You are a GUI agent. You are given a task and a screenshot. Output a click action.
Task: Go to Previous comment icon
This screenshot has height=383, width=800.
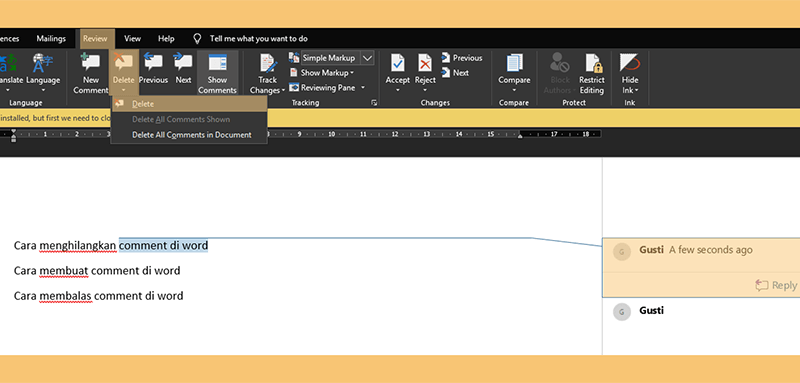click(153, 63)
